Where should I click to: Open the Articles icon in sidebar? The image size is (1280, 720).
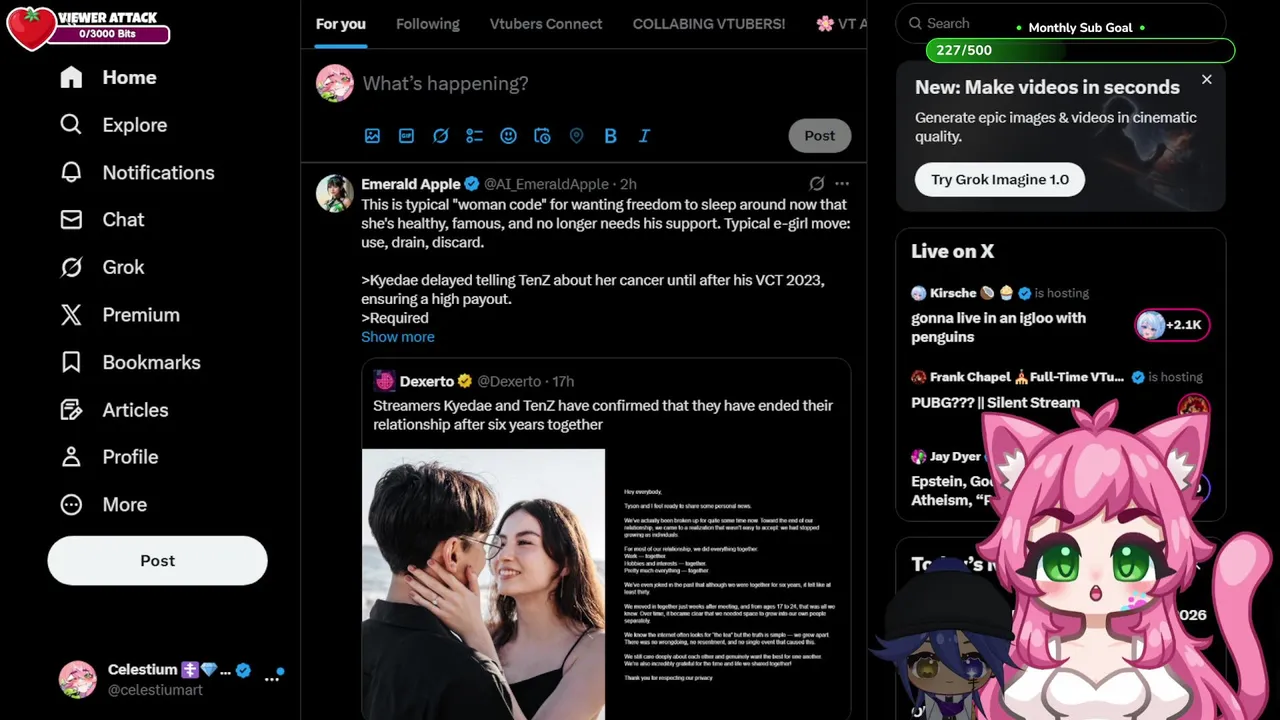71,410
